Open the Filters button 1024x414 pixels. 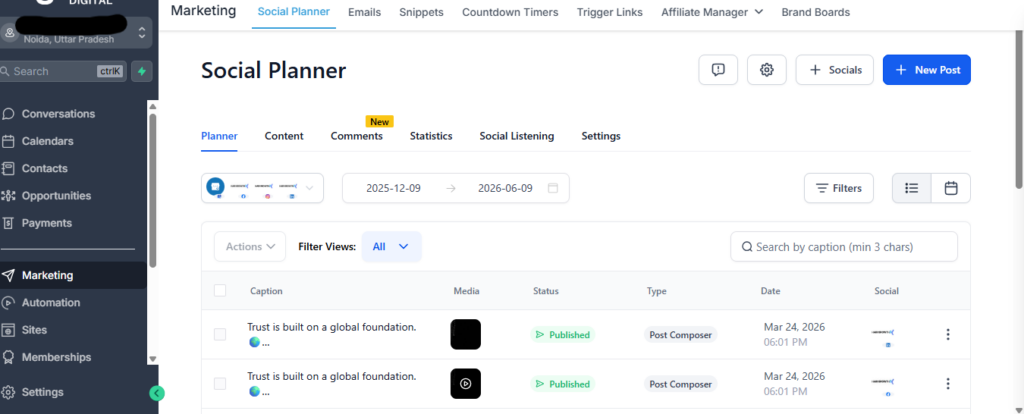tap(839, 188)
